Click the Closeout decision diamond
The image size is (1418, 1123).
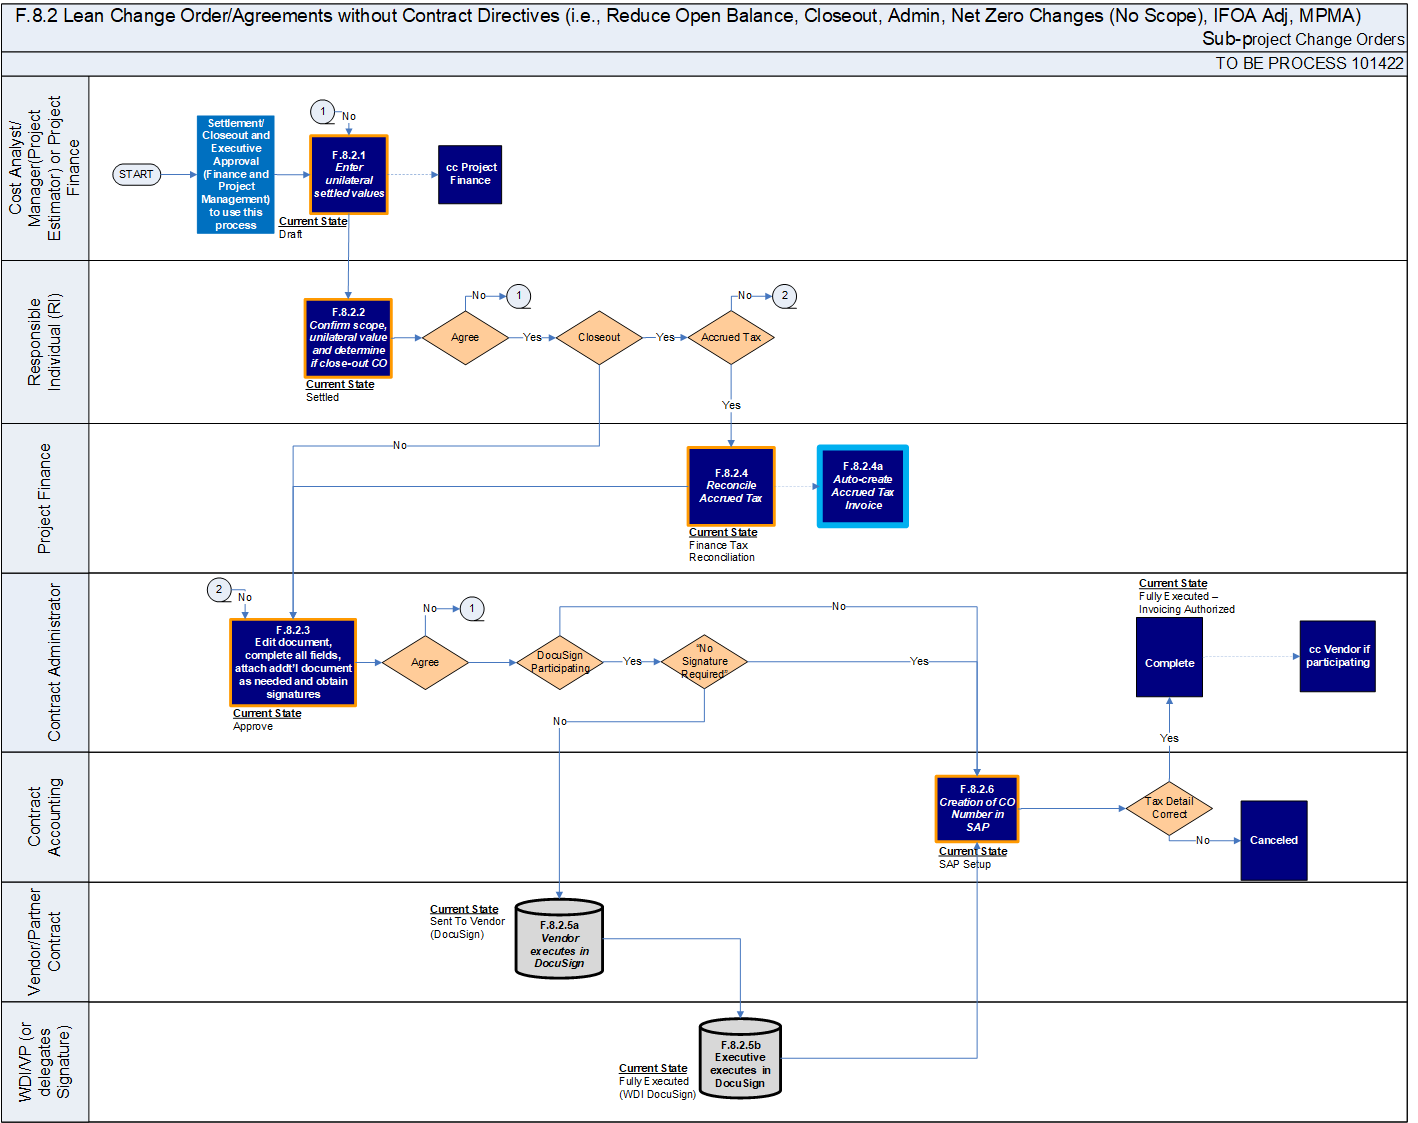pyautogui.click(x=599, y=338)
